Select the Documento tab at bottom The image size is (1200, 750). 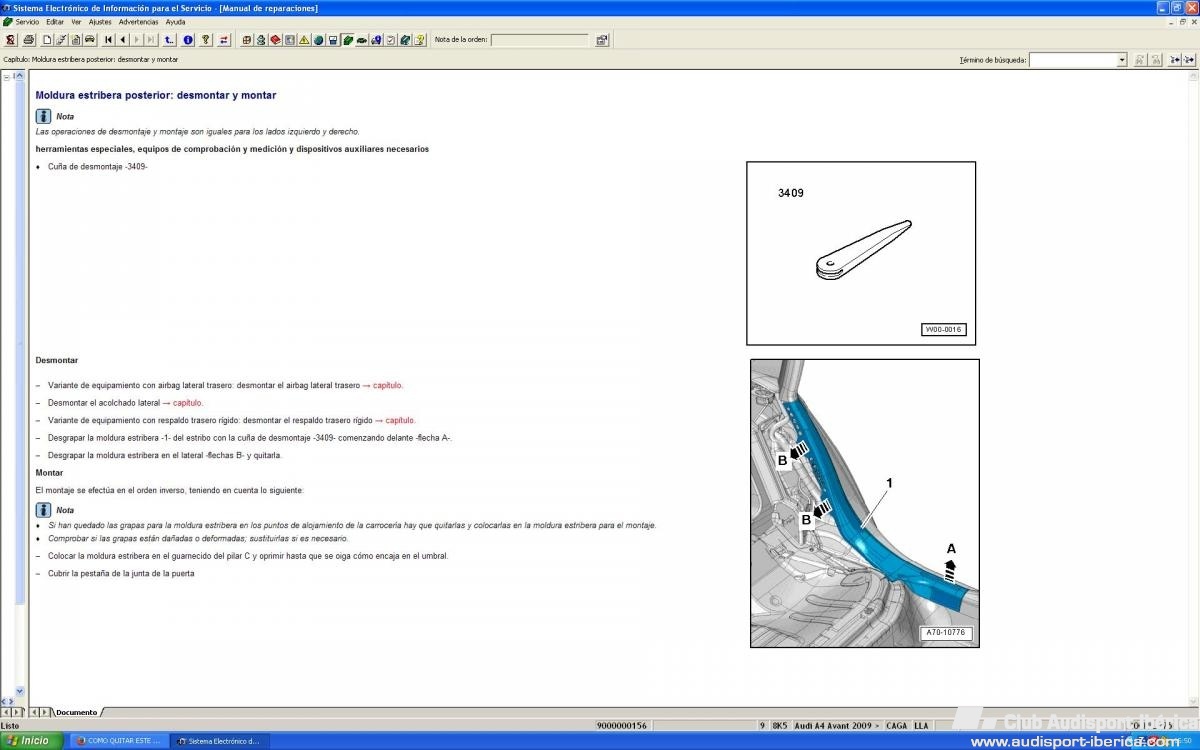76,712
